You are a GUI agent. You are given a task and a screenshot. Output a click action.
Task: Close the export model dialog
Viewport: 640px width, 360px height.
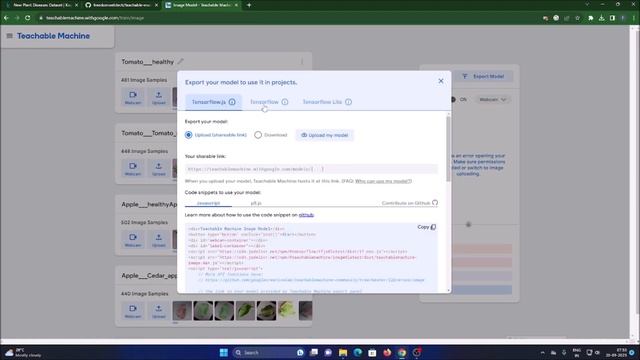441,81
